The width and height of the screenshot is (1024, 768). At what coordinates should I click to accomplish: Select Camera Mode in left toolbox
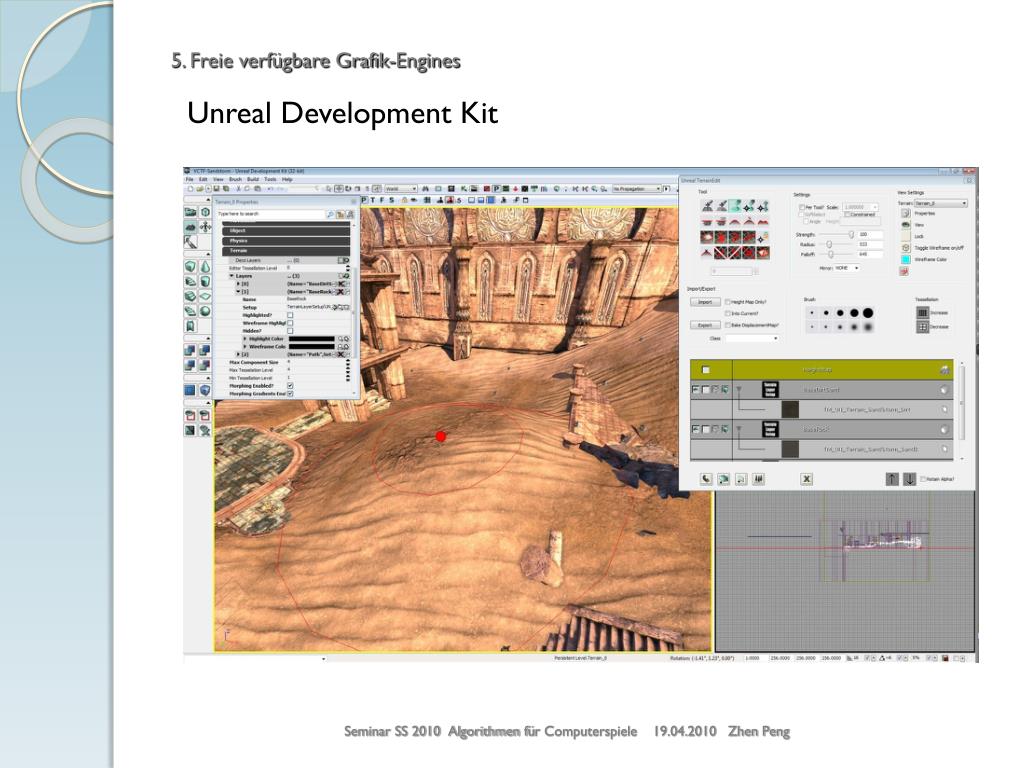pos(190,212)
